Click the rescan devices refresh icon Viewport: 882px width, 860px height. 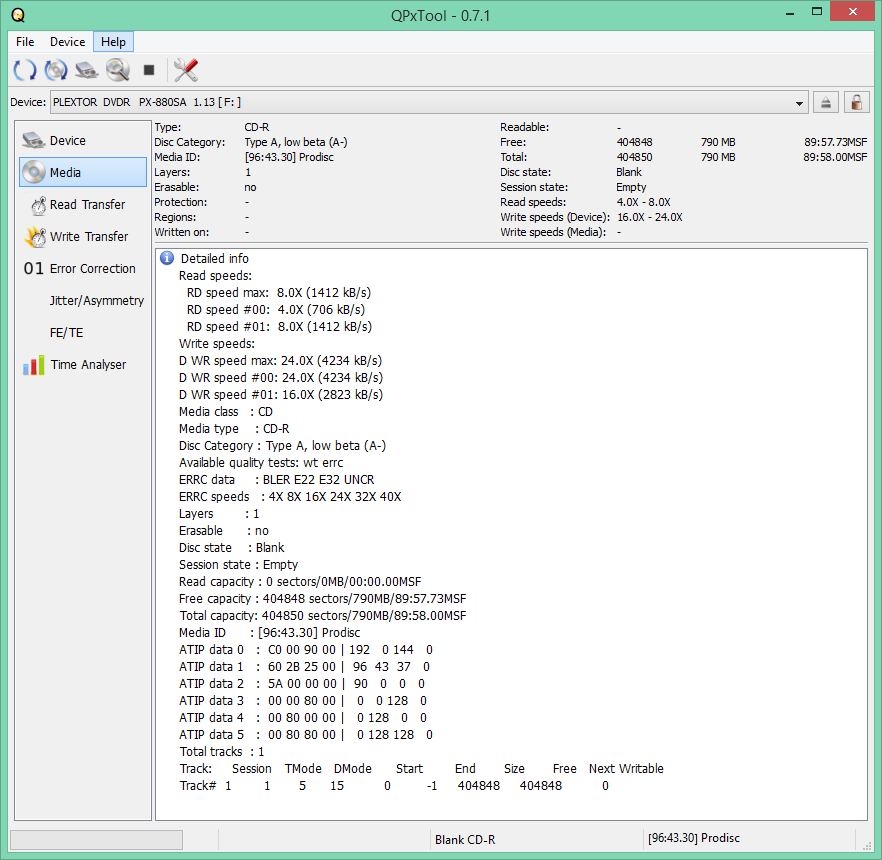[x=25, y=70]
